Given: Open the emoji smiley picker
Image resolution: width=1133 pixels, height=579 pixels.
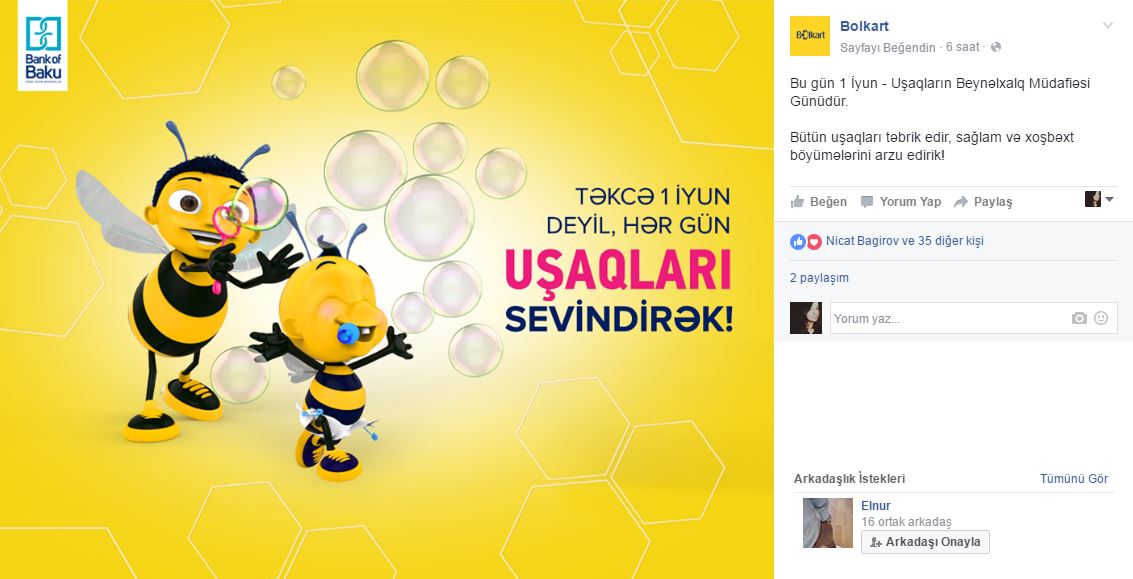Looking at the screenshot, I should [1100, 318].
